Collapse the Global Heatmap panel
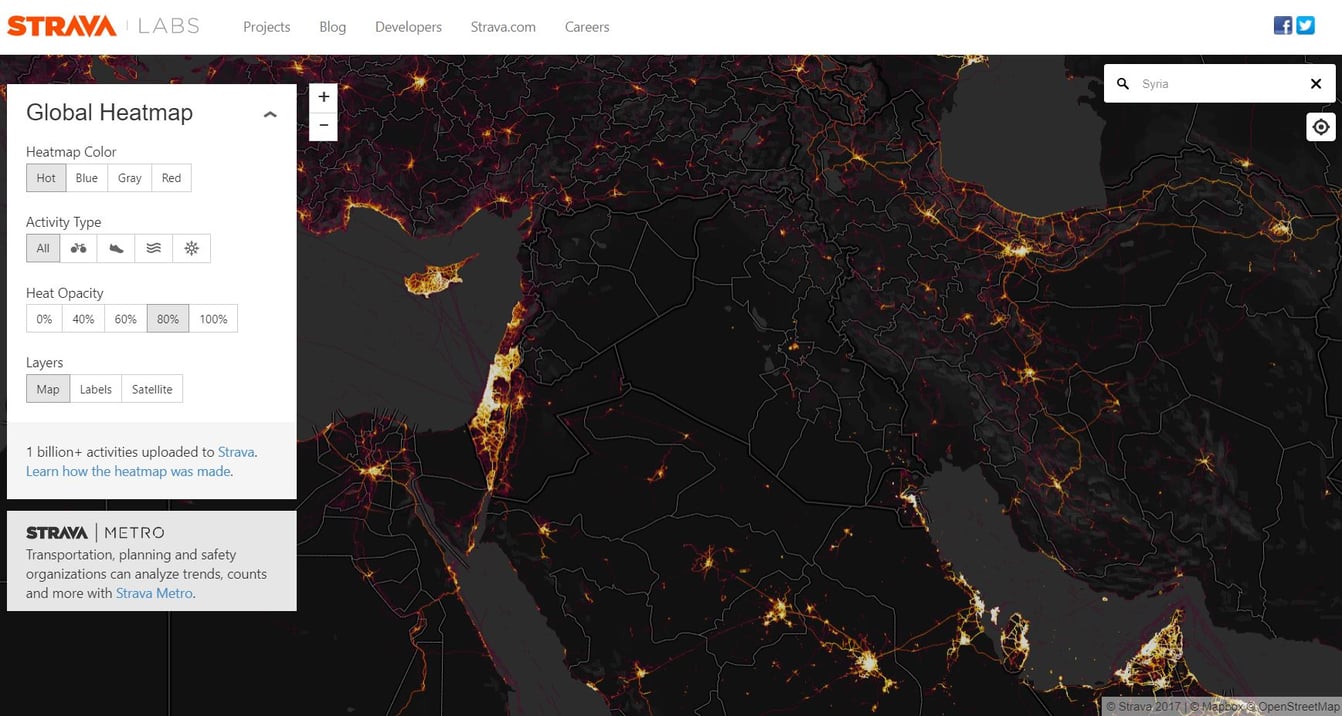The image size is (1342, 716). coord(270,113)
